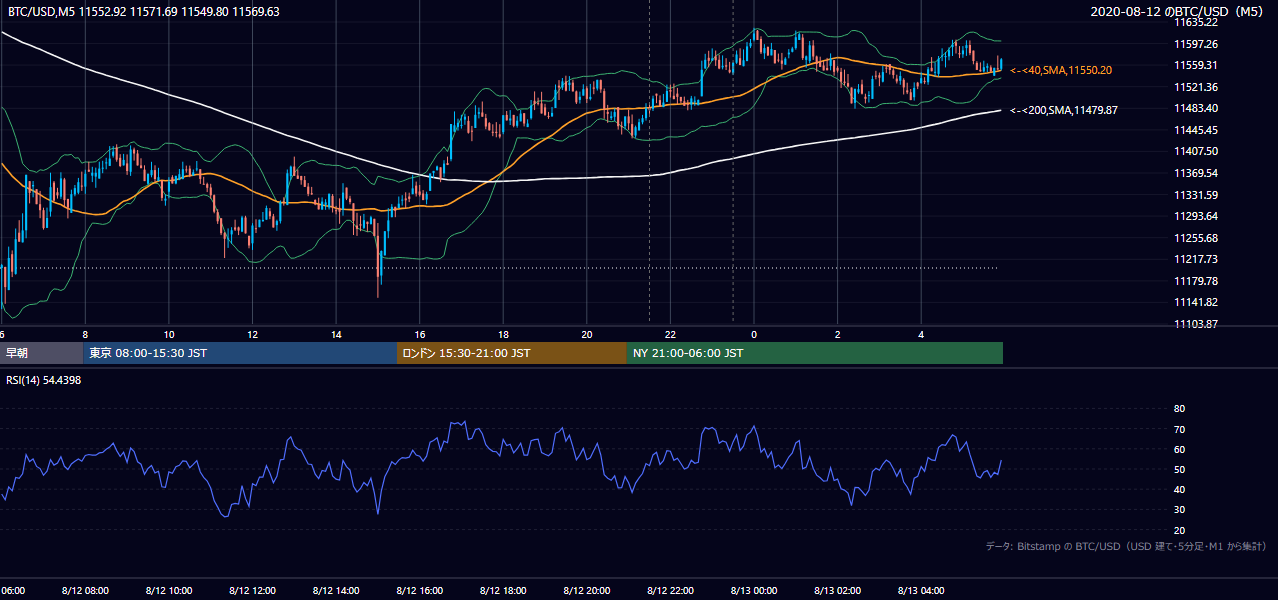The width and height of the screenshot is (1278, 600).
Task: Click the RSI scale value 50
Action: pyautogui.click(x=1179, y=469)
